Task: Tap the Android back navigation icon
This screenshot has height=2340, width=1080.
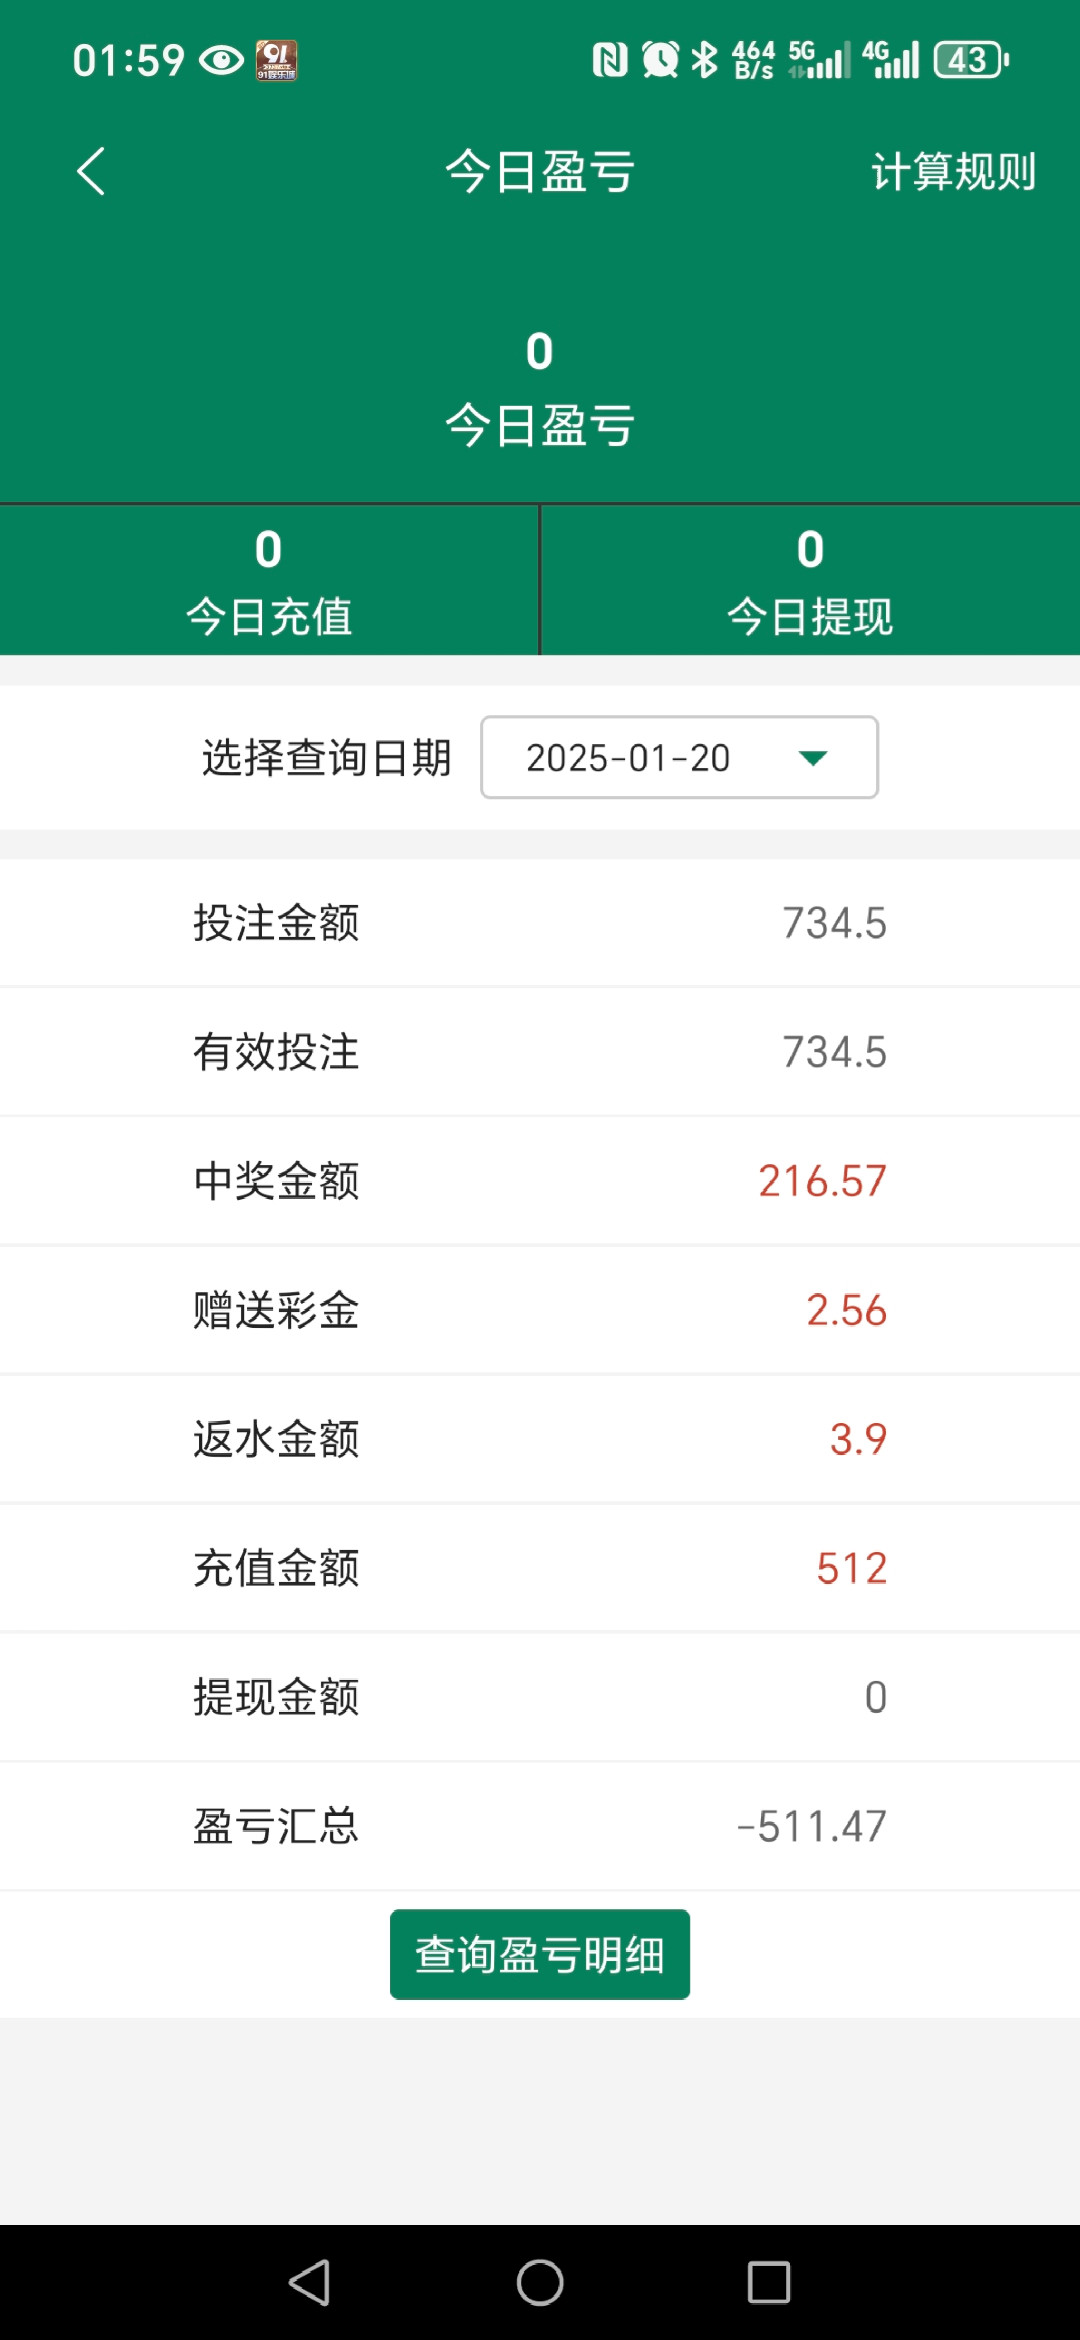Action: (x=310, y=2282)
